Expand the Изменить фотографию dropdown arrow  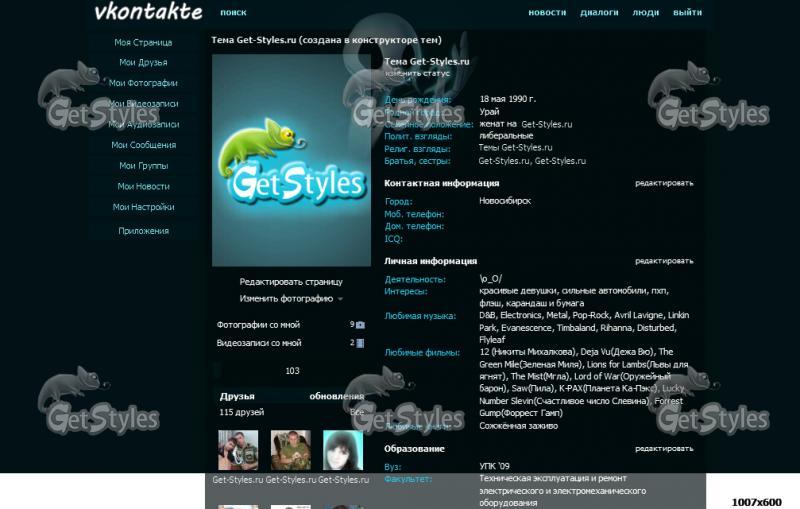[340, 299]
